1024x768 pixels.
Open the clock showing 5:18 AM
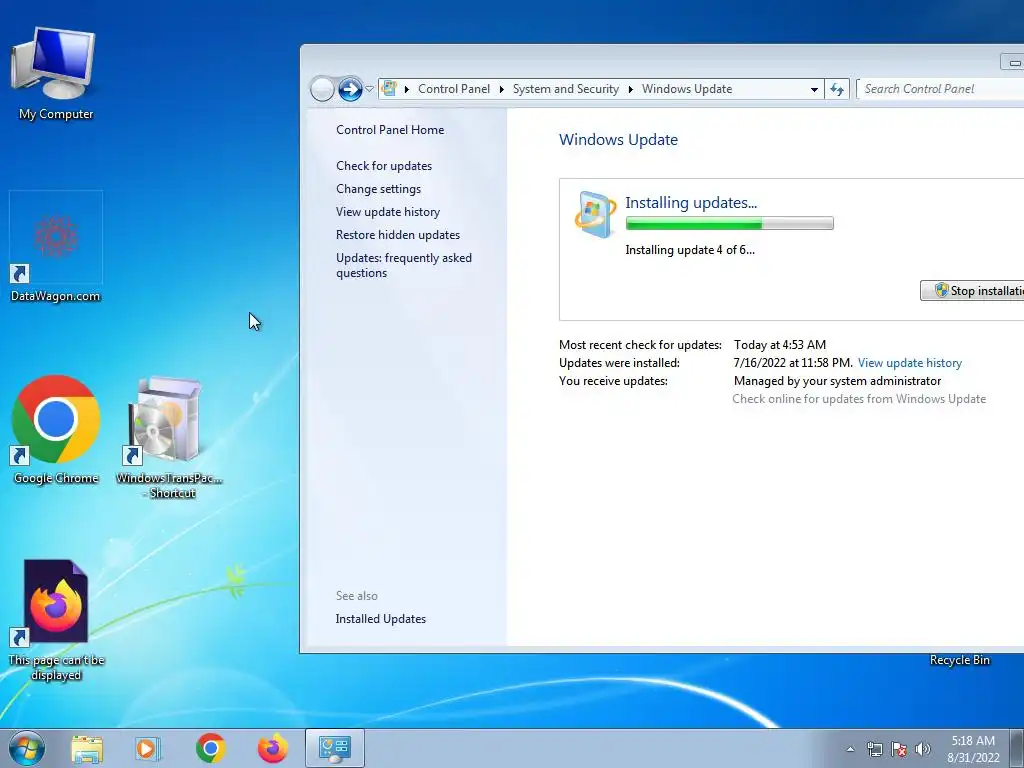[973, 749]
